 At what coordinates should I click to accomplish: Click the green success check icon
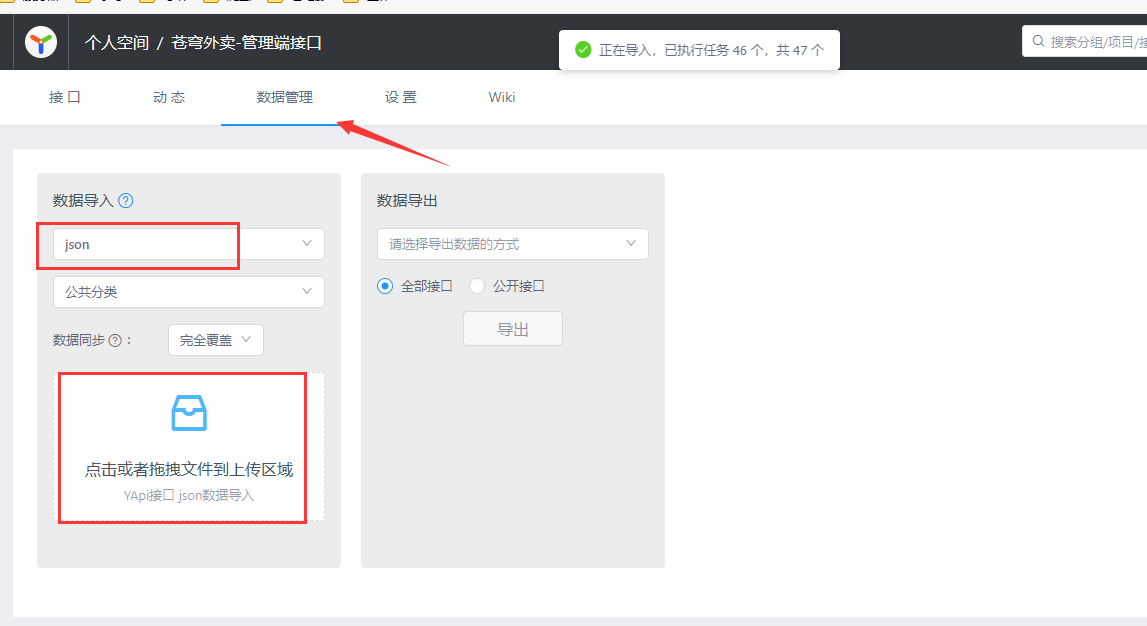pos(583,50)
